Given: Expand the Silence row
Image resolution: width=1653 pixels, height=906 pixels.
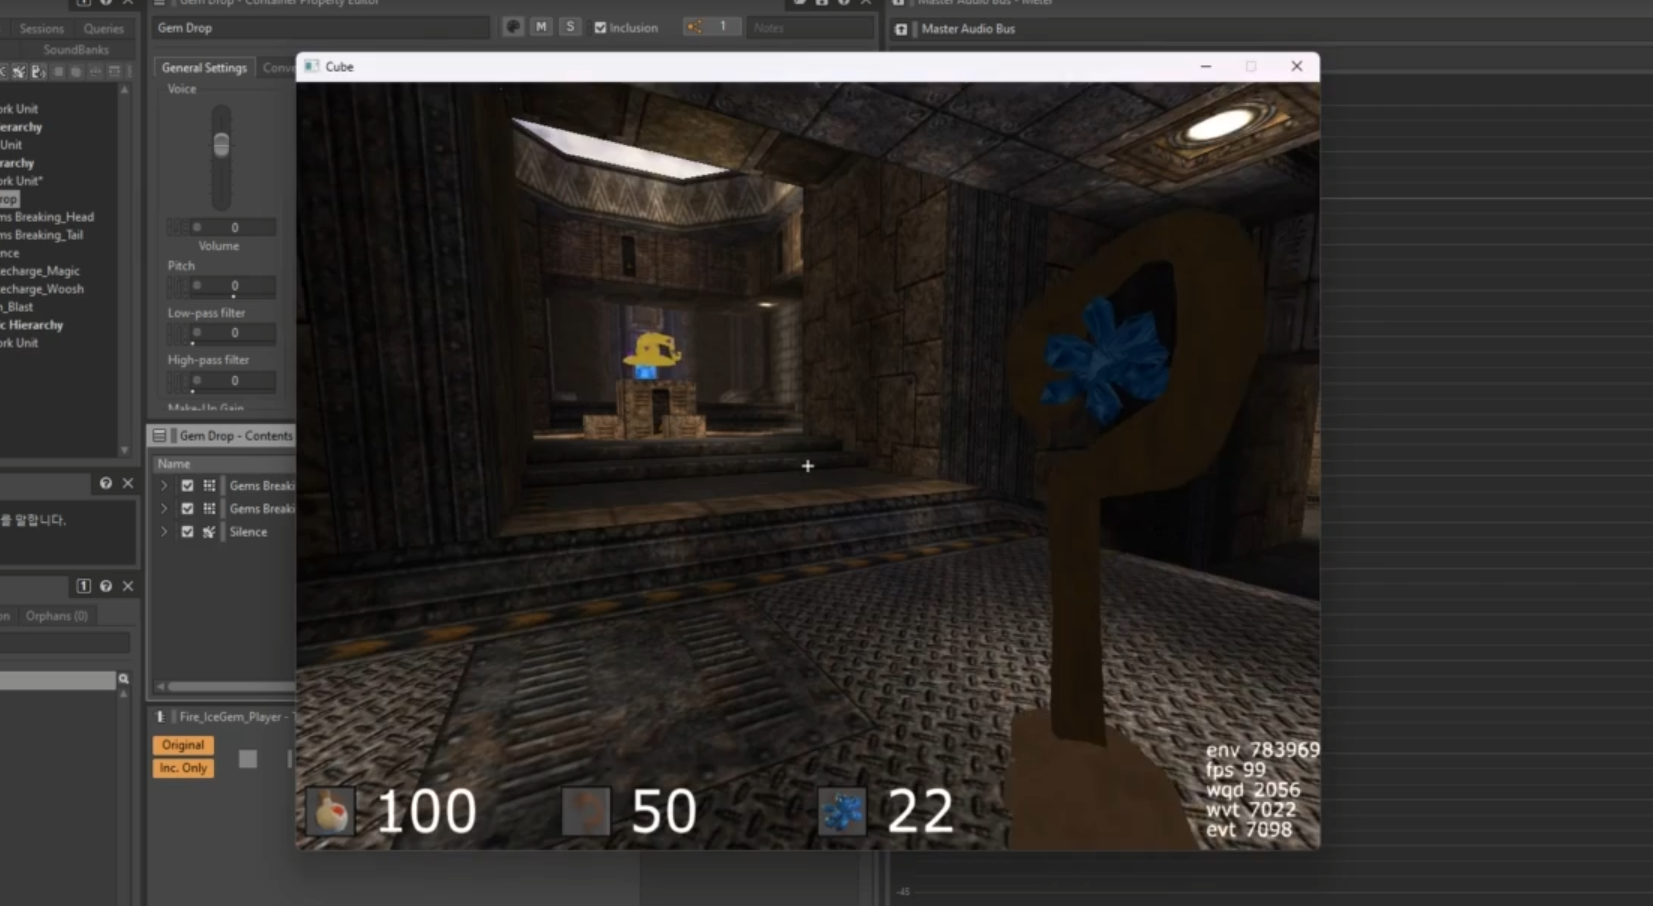Looking at the screenshot, I should coord(164,532).
